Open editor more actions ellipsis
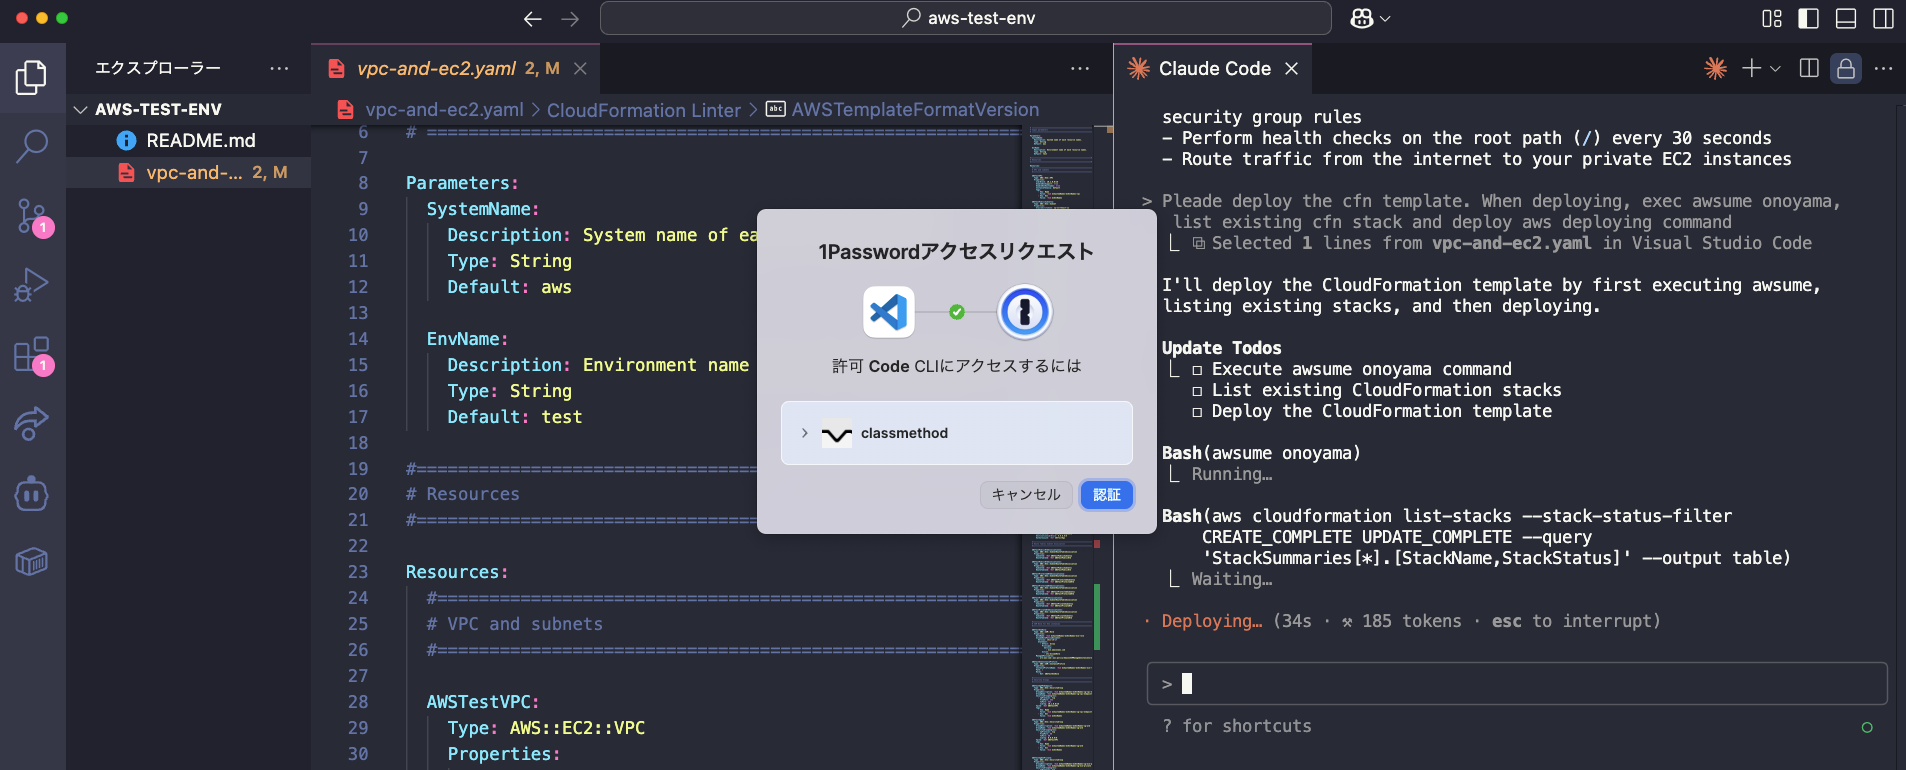 coord(1080,68)
